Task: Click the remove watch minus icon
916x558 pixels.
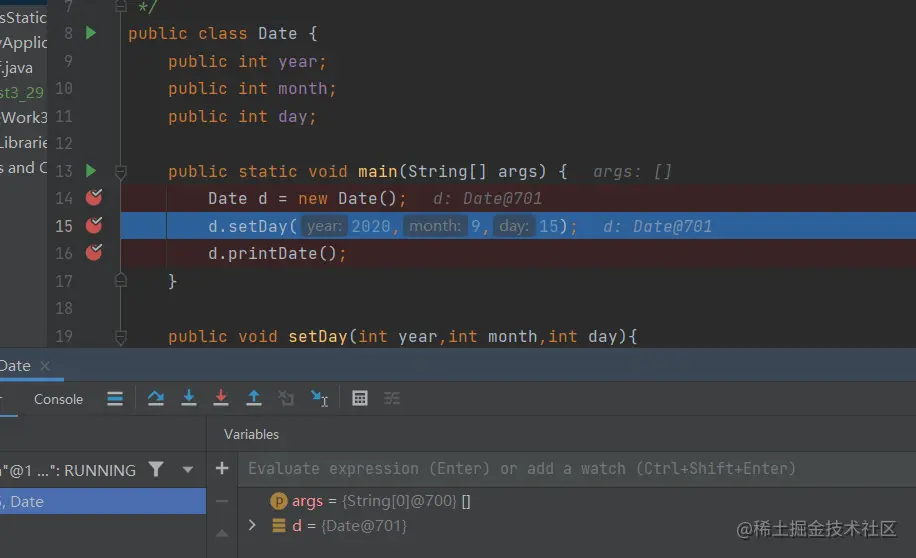Action: 222,501
